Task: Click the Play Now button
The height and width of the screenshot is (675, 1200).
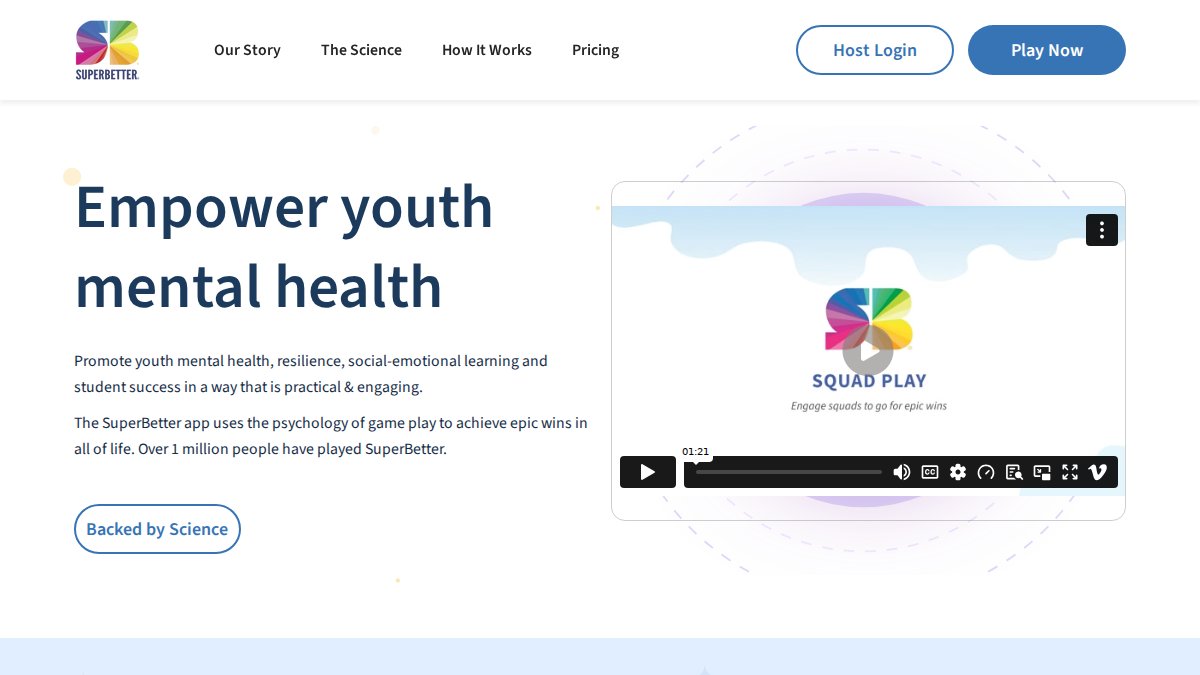Action: [1047, 50]
